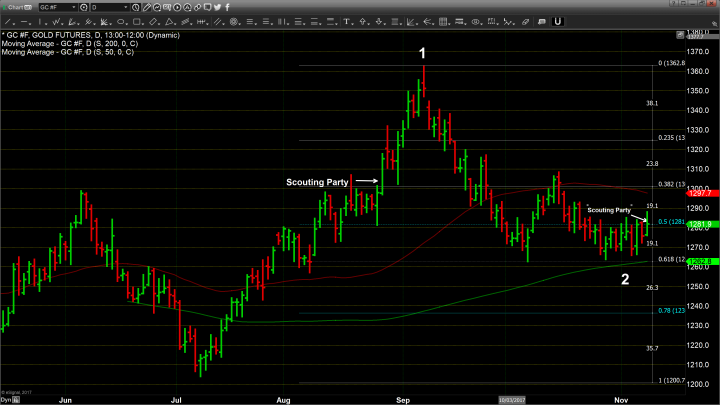The height and width of the screenshot is (405, 720).
Task: Click the pencil edit icon
Action: [x=146, y=6]
